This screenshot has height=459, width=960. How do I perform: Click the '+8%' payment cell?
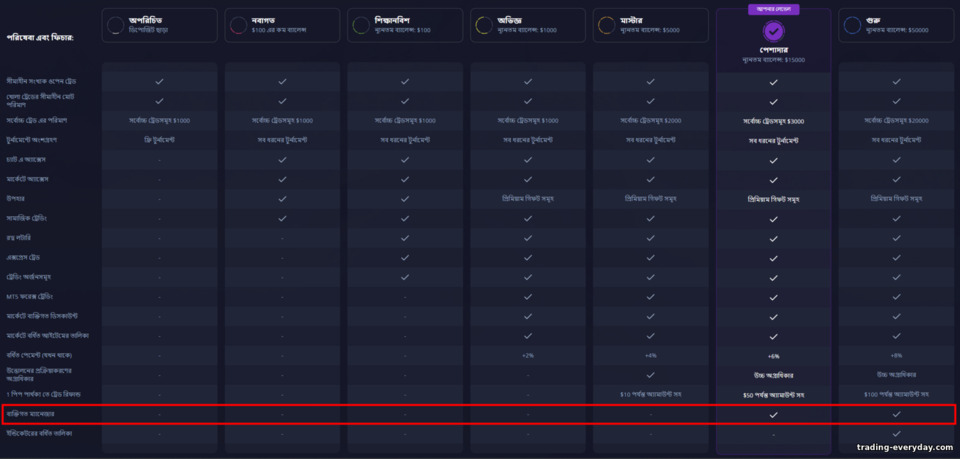pos(896,356)
